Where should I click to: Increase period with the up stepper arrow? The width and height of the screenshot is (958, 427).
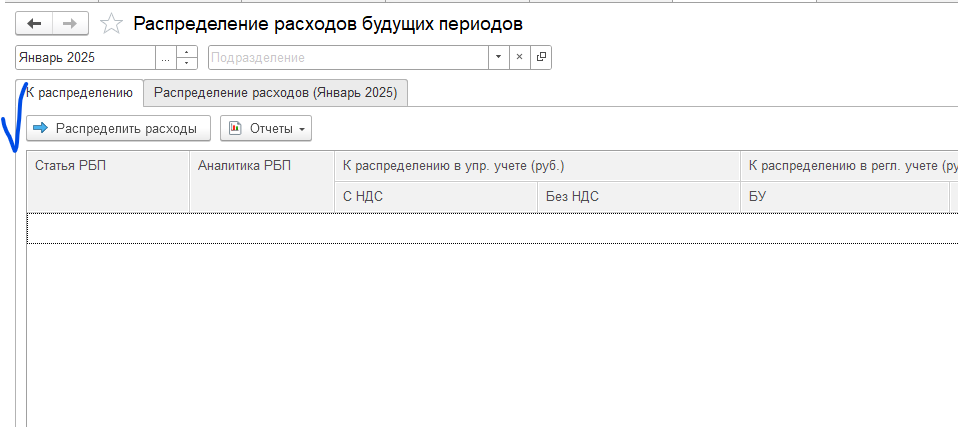(187, 52)
